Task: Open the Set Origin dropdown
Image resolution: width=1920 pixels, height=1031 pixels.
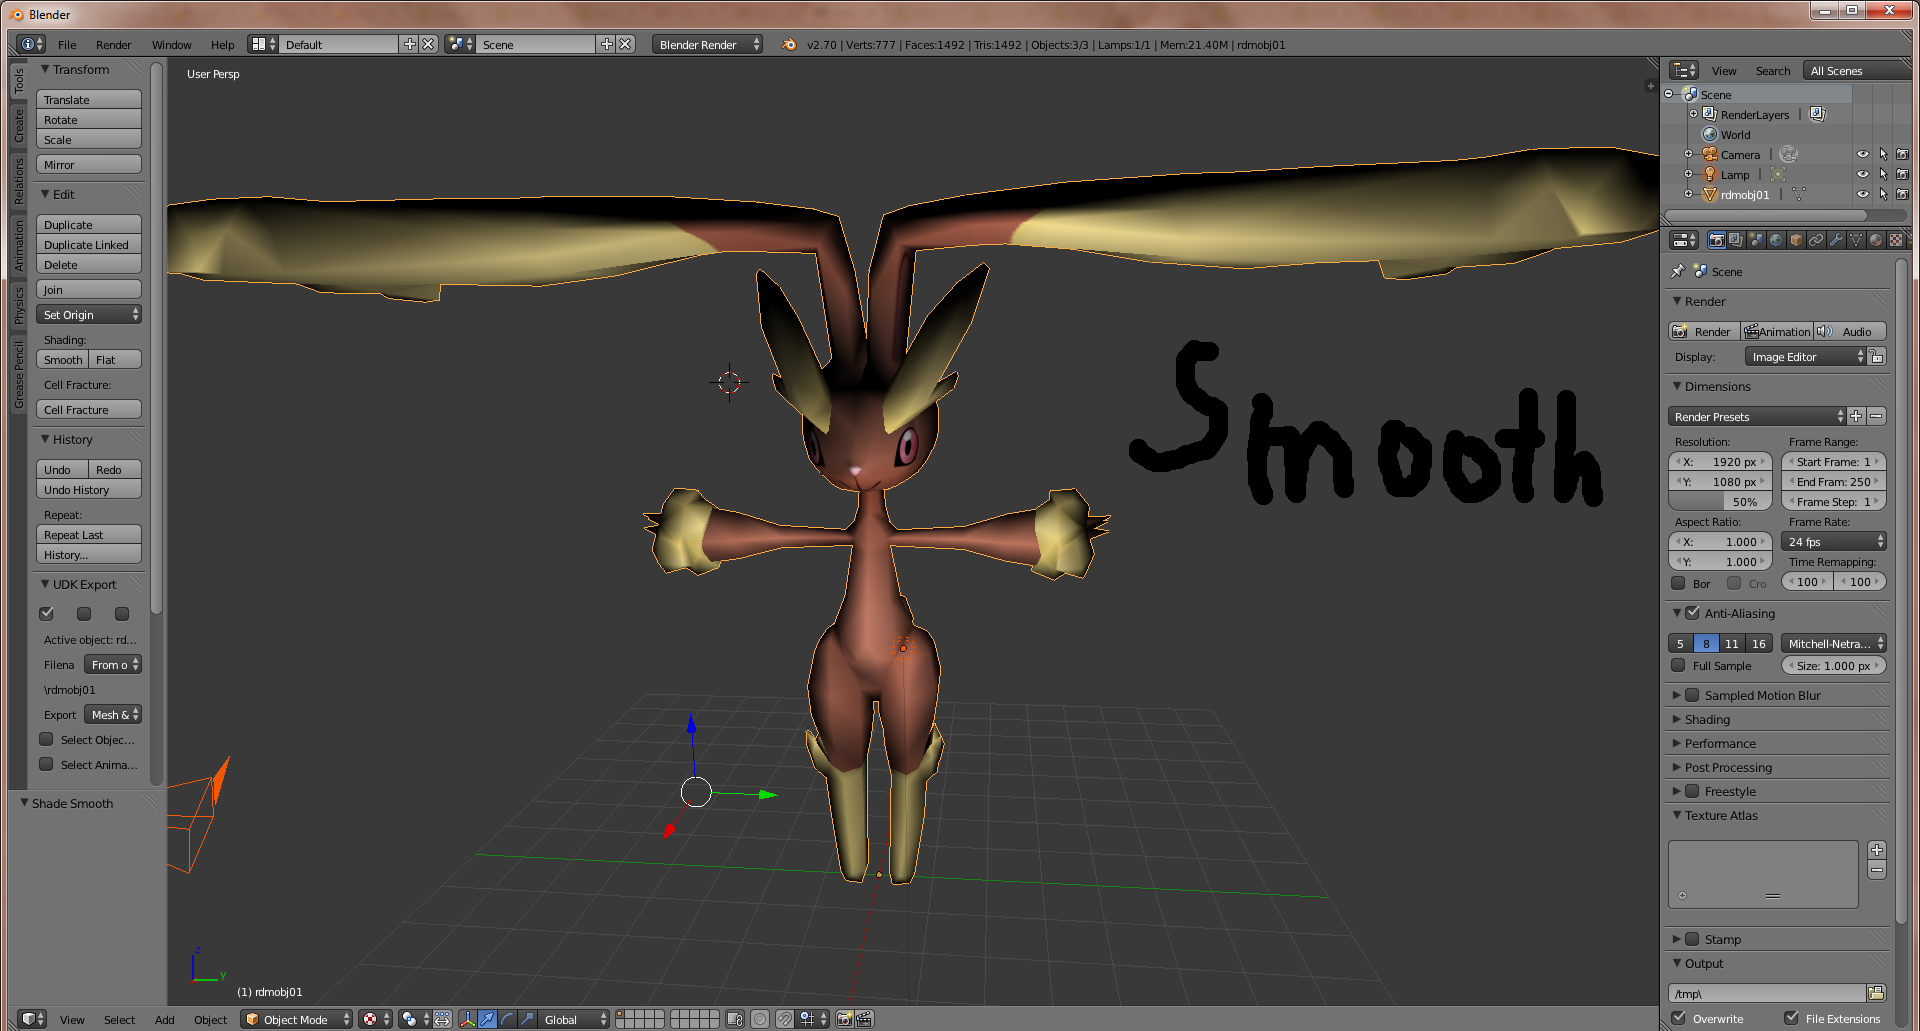Action: [89, 314]
